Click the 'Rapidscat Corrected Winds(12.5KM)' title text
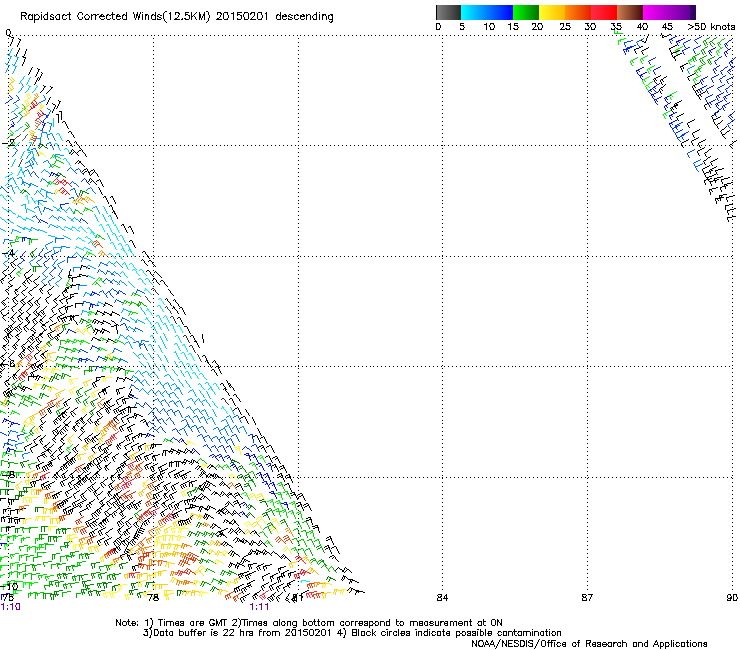 pos(115,17)
